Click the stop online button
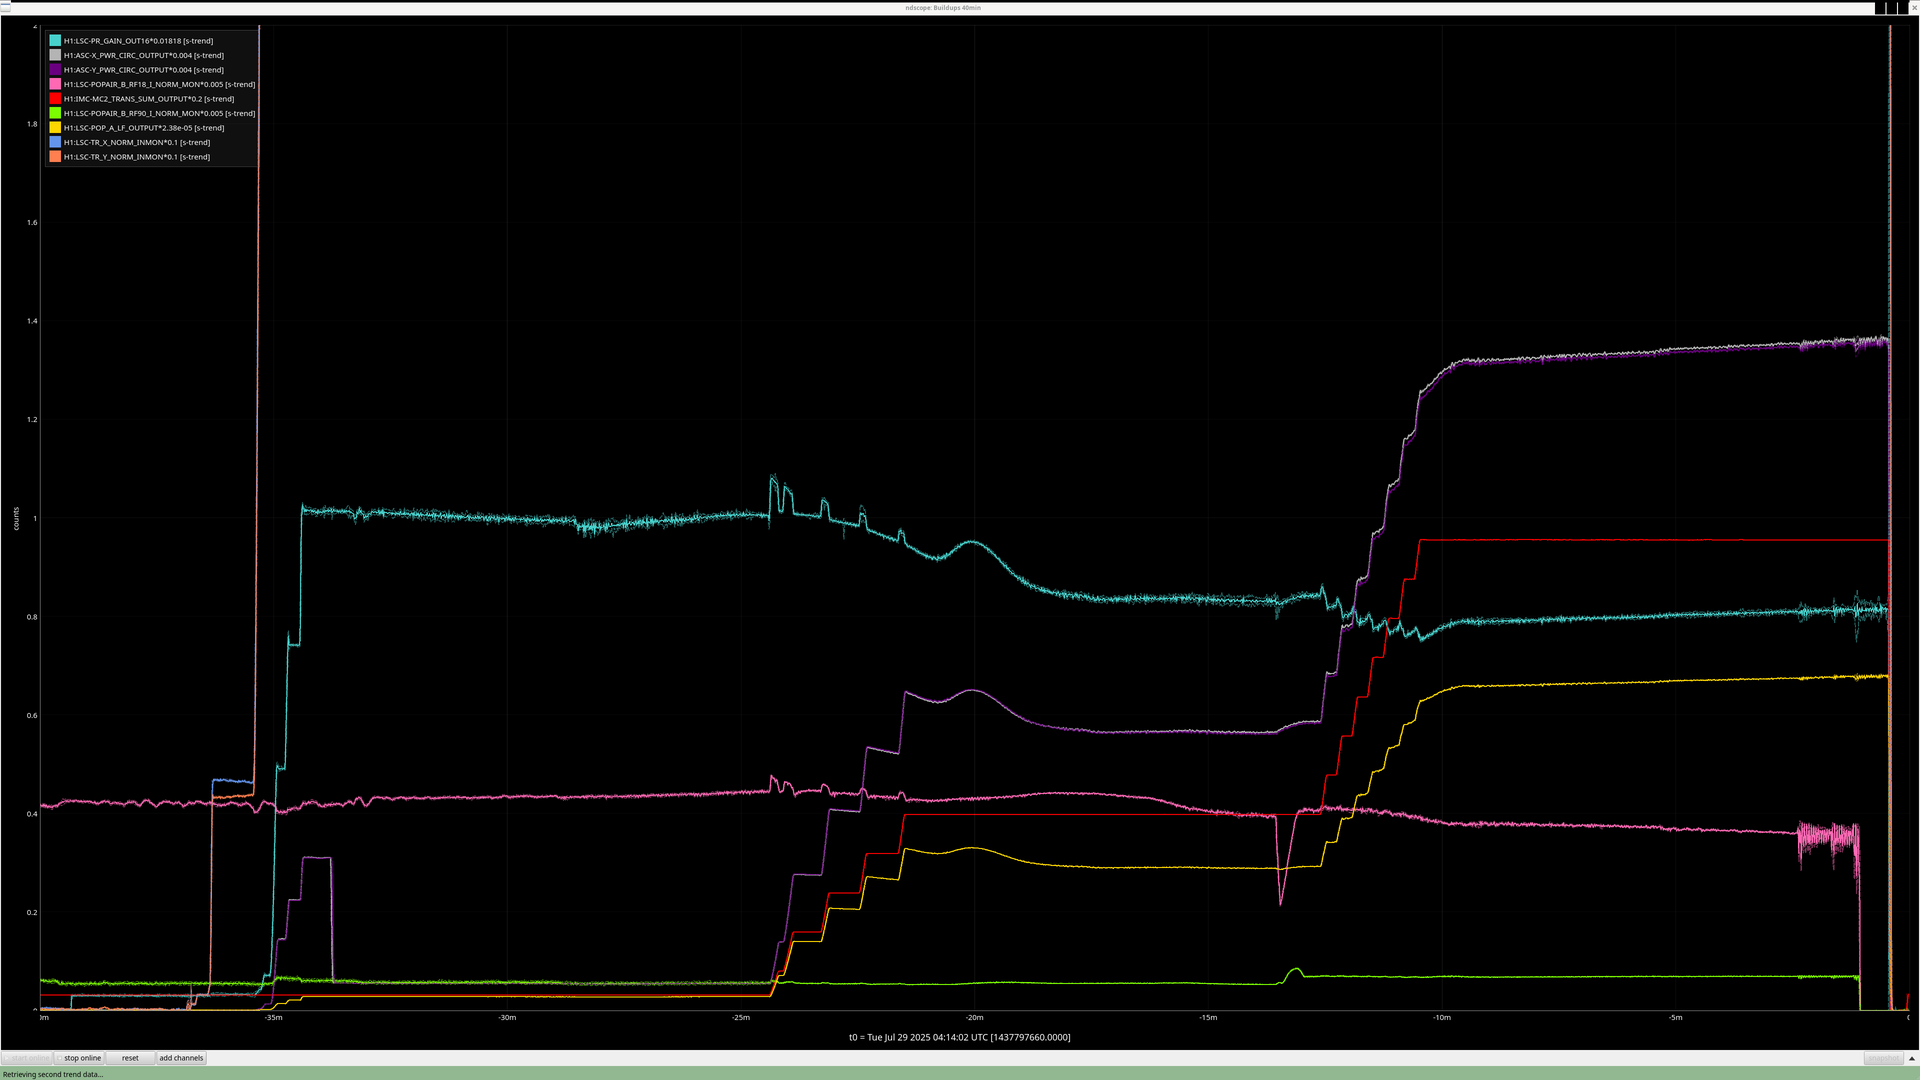1920x1080 pixels. click(x=82, y=1058)
